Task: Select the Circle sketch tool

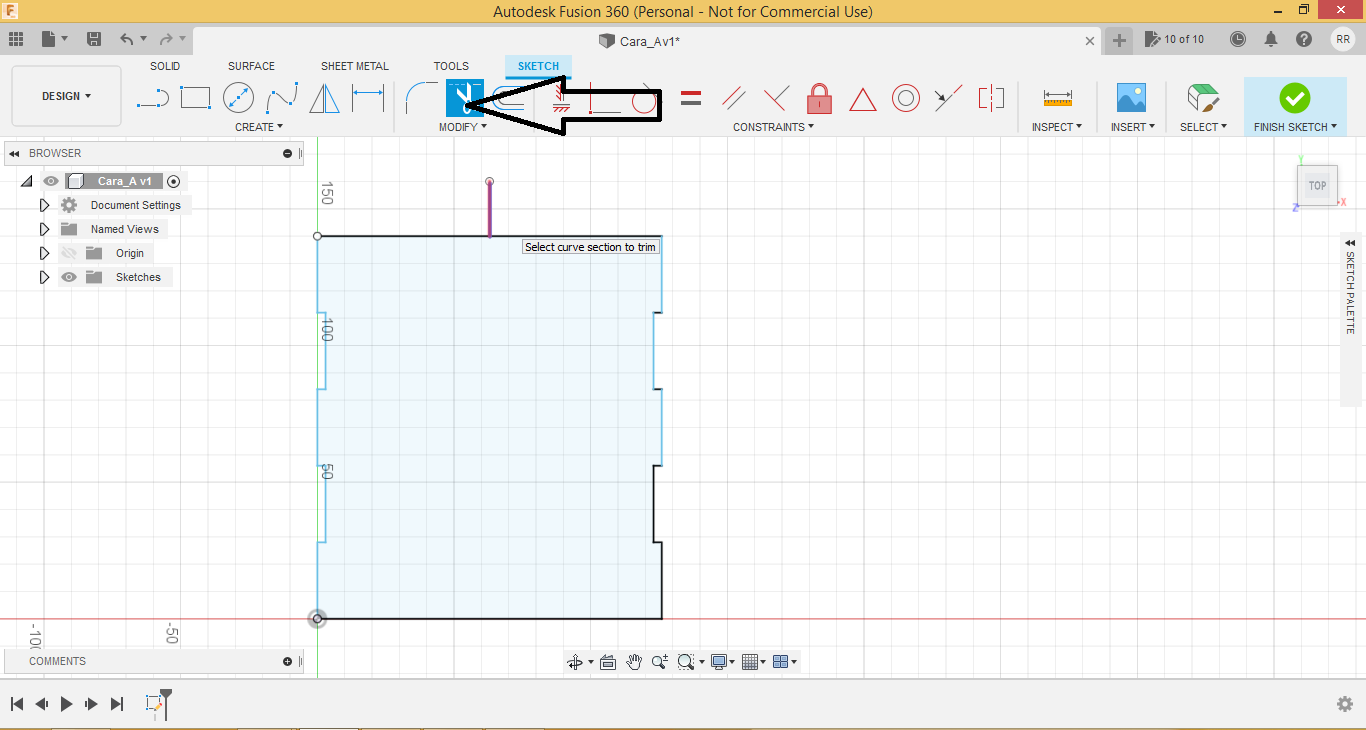Action: (x=238, y=98)
